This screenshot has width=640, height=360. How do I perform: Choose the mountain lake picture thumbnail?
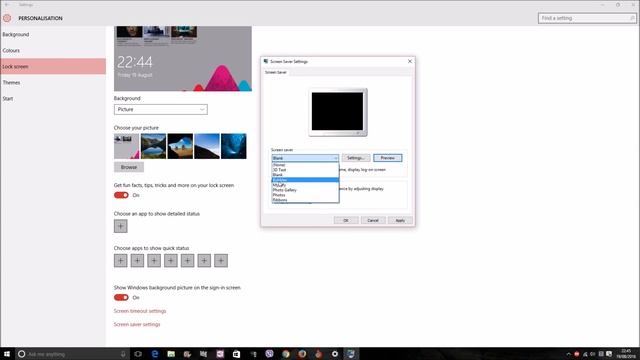(x=153, y=146)
